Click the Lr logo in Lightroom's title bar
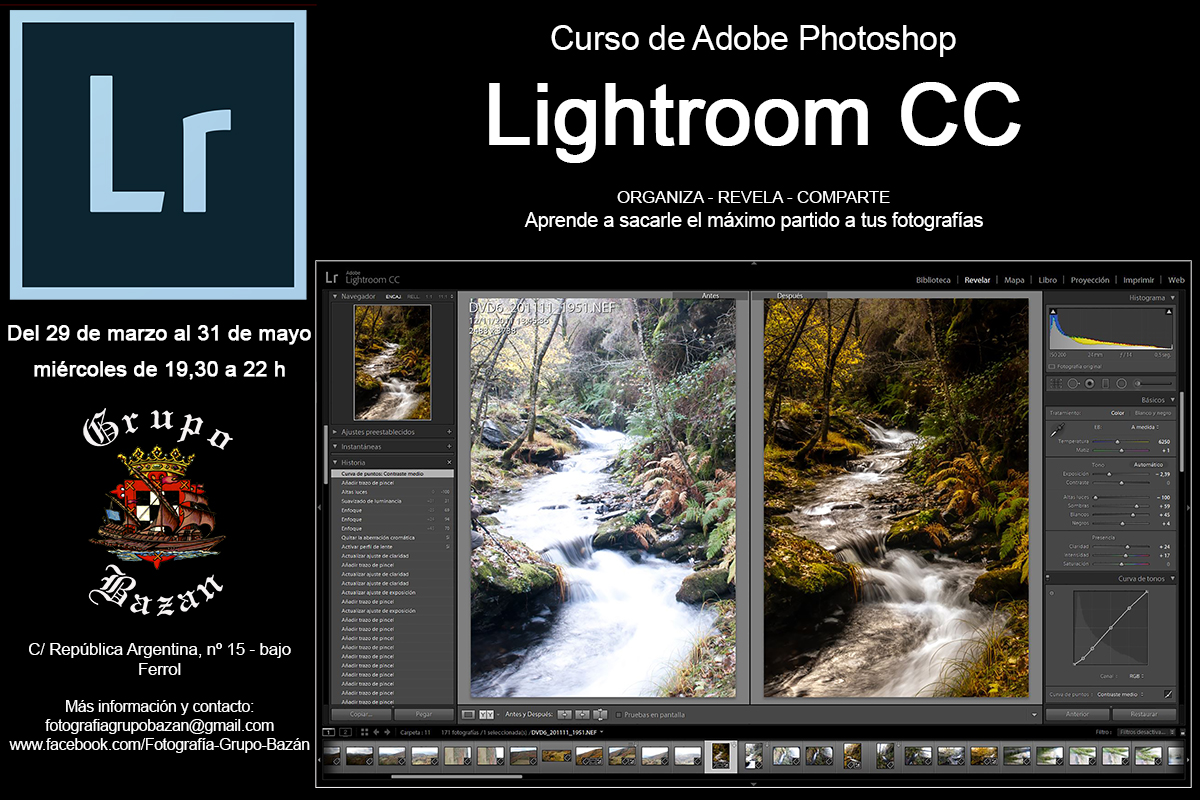The image size is (1200, 800). click(x=331, y=276)
